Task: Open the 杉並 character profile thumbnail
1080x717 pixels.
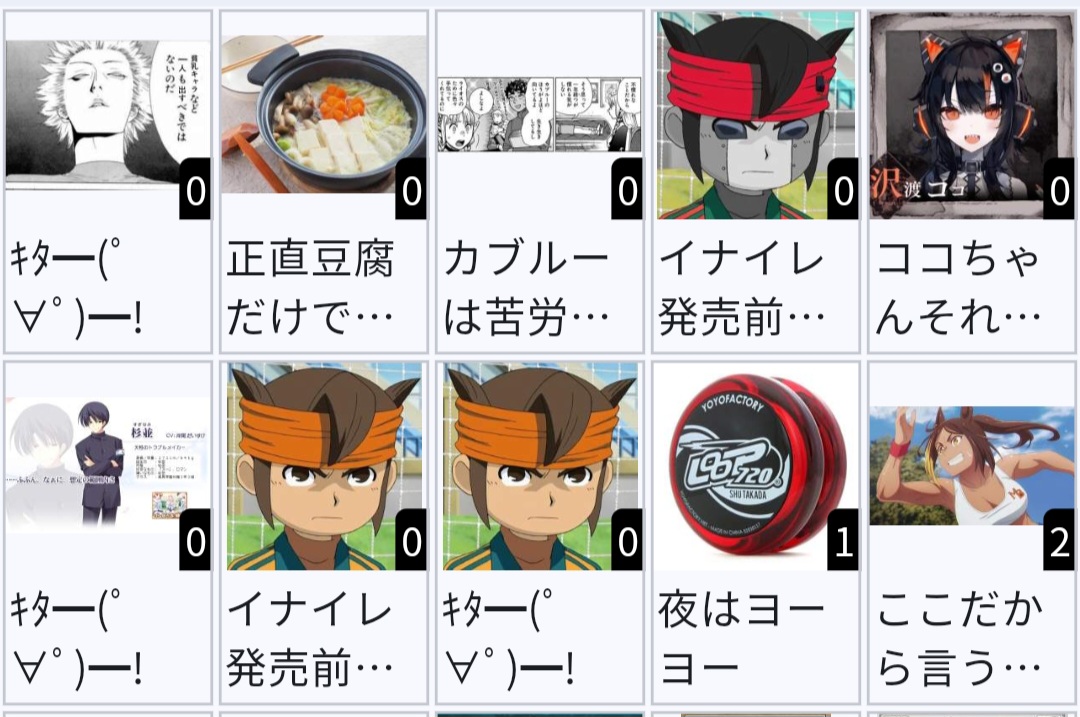Action: point(107,466)
